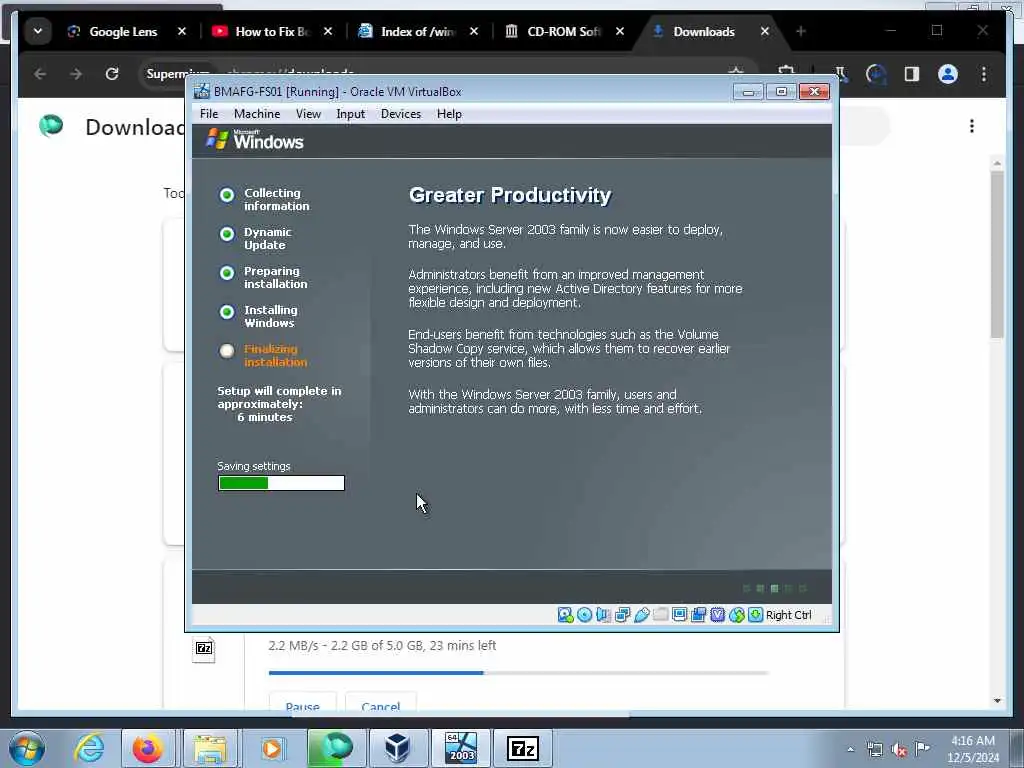Open a new browser tab with plus button
Screen dimensions: 1024x768
coord(801,31)
